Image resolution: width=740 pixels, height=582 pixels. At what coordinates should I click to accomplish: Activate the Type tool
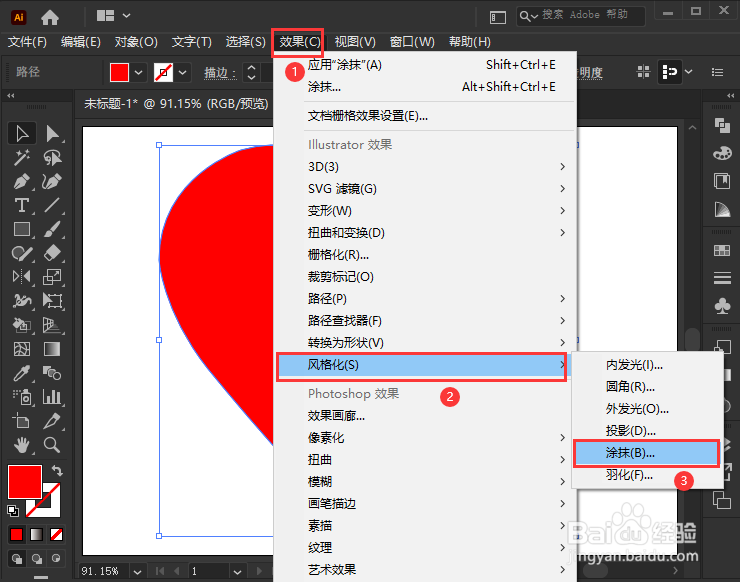coord(22,206)
